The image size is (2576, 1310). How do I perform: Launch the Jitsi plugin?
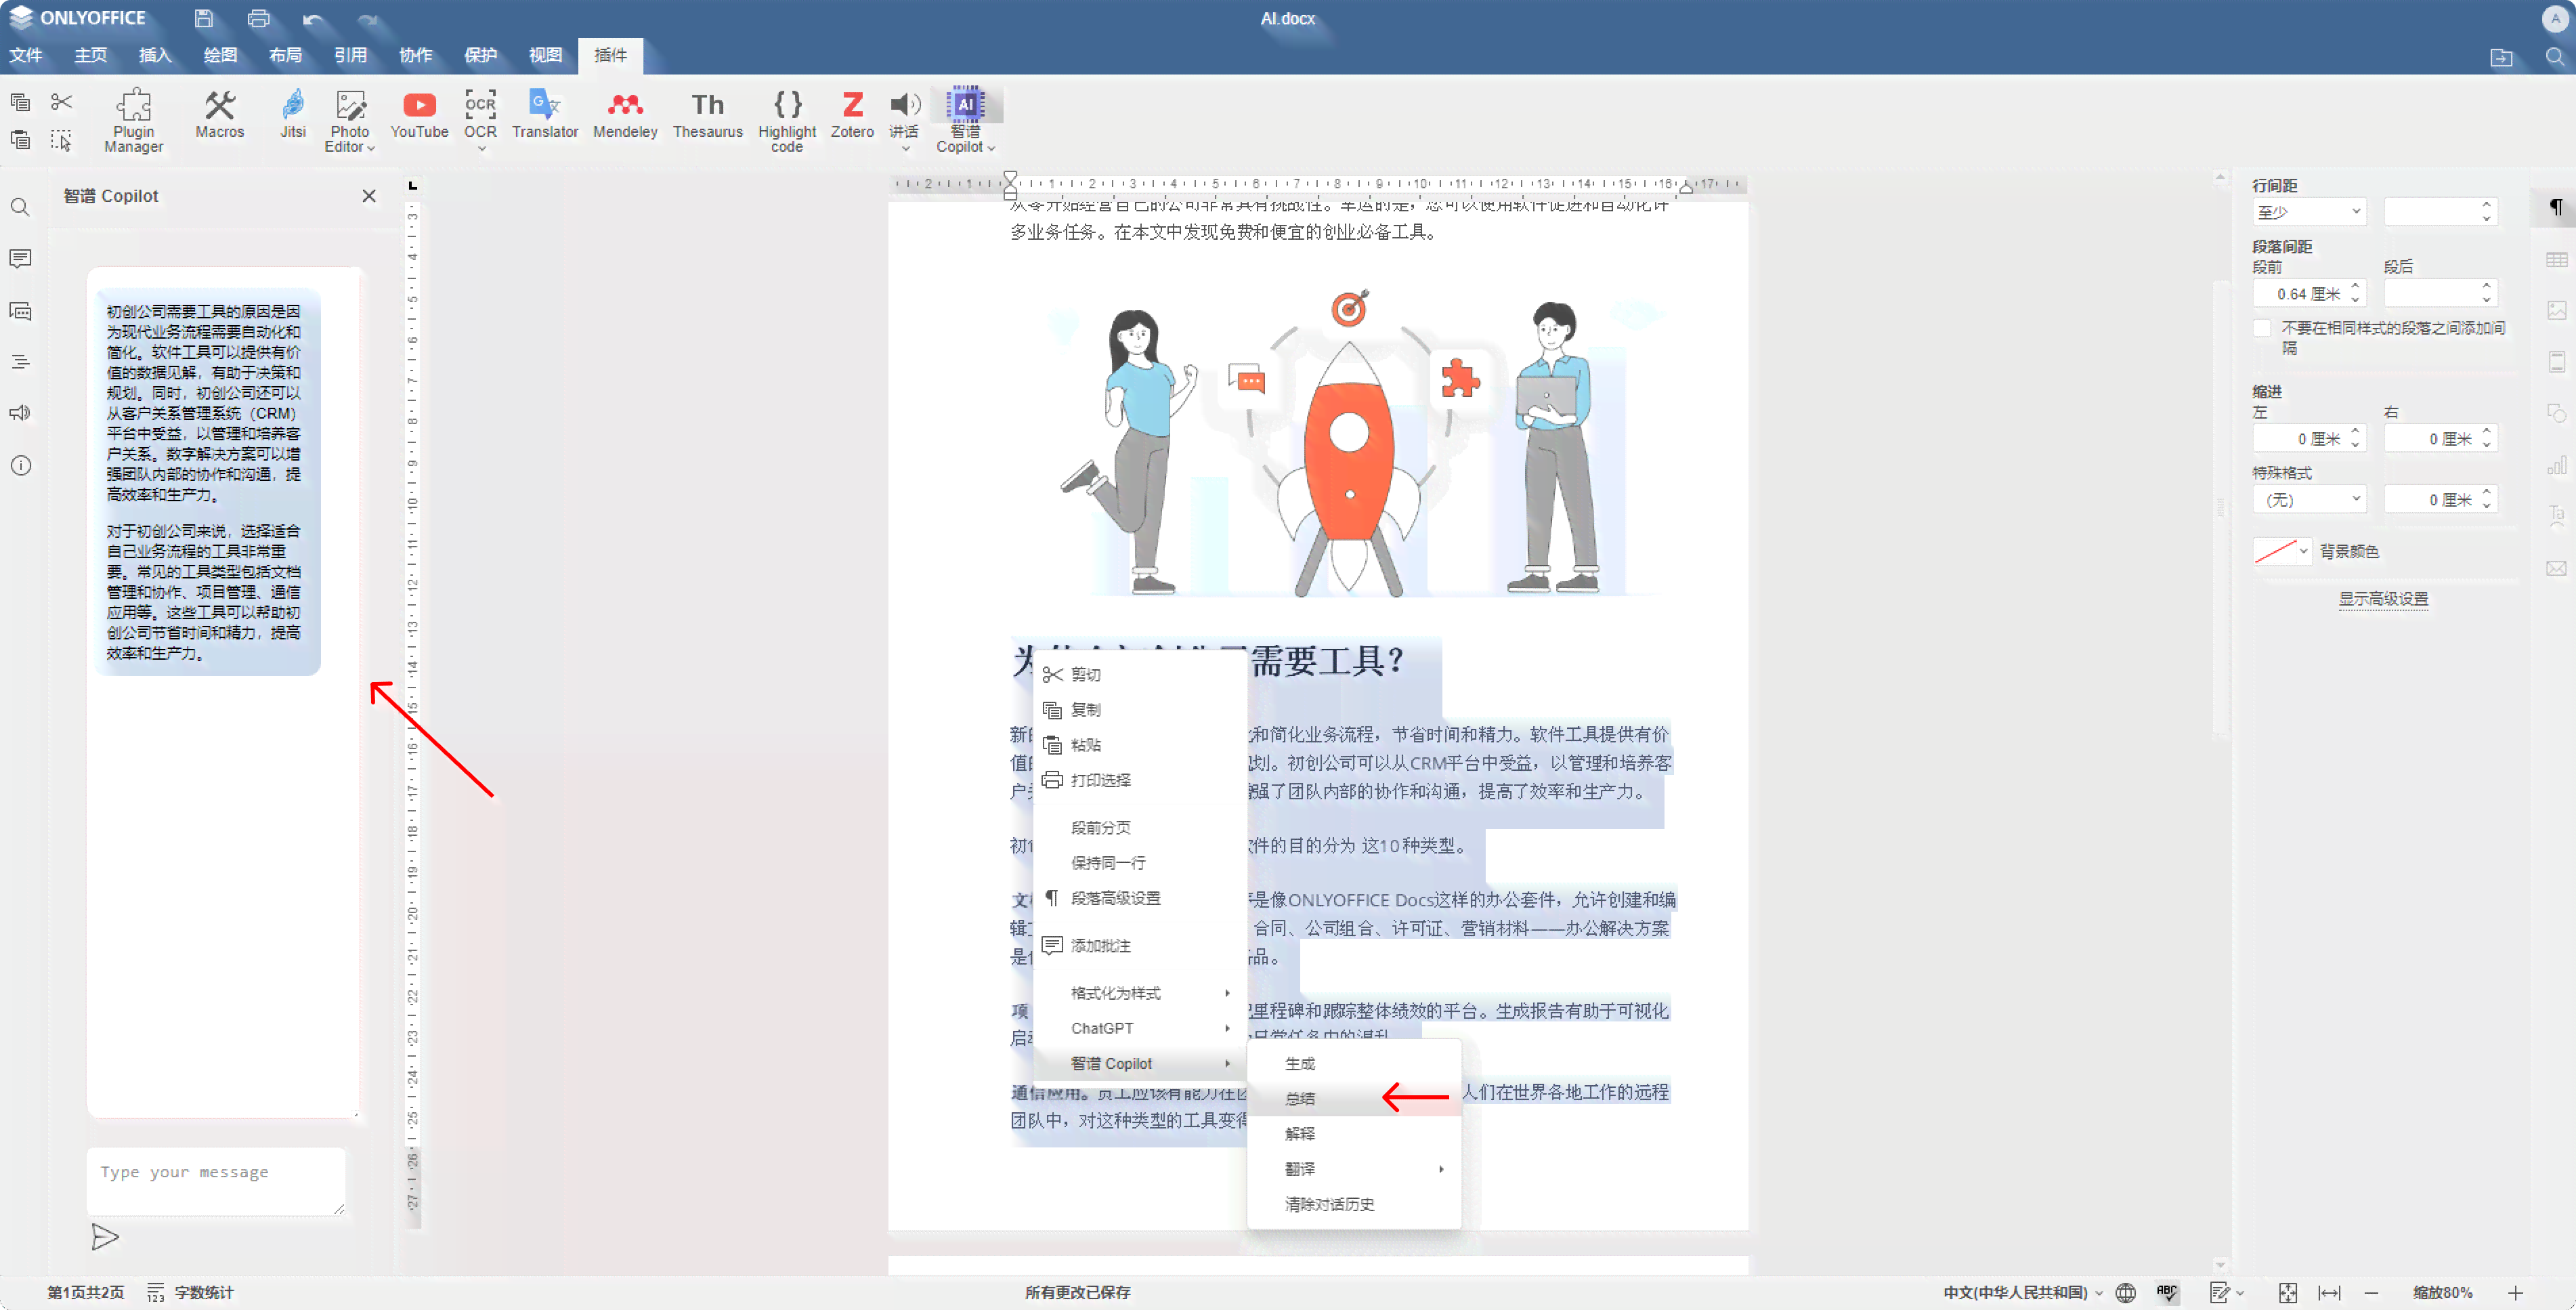click(292, 113)
